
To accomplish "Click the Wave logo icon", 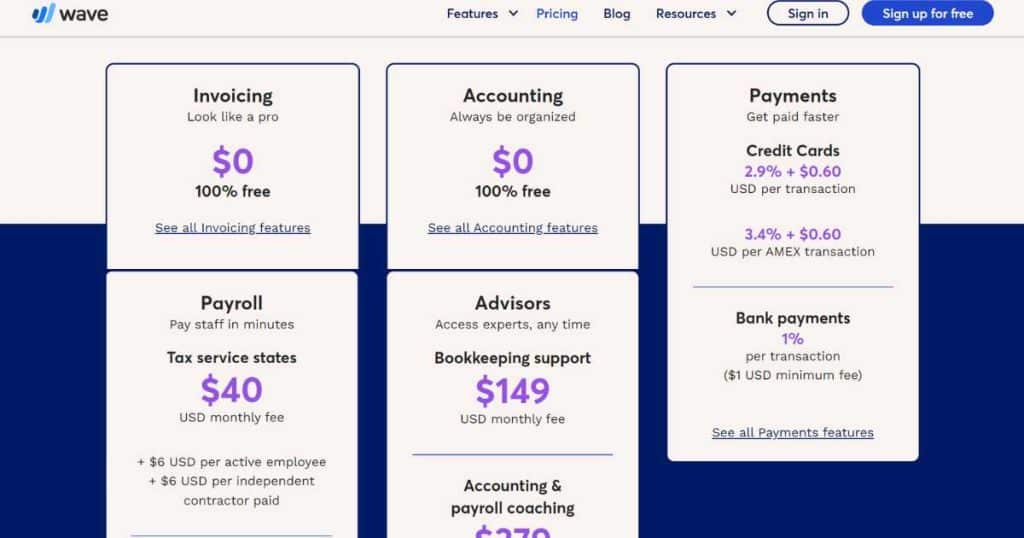I will tap(43, 13).
